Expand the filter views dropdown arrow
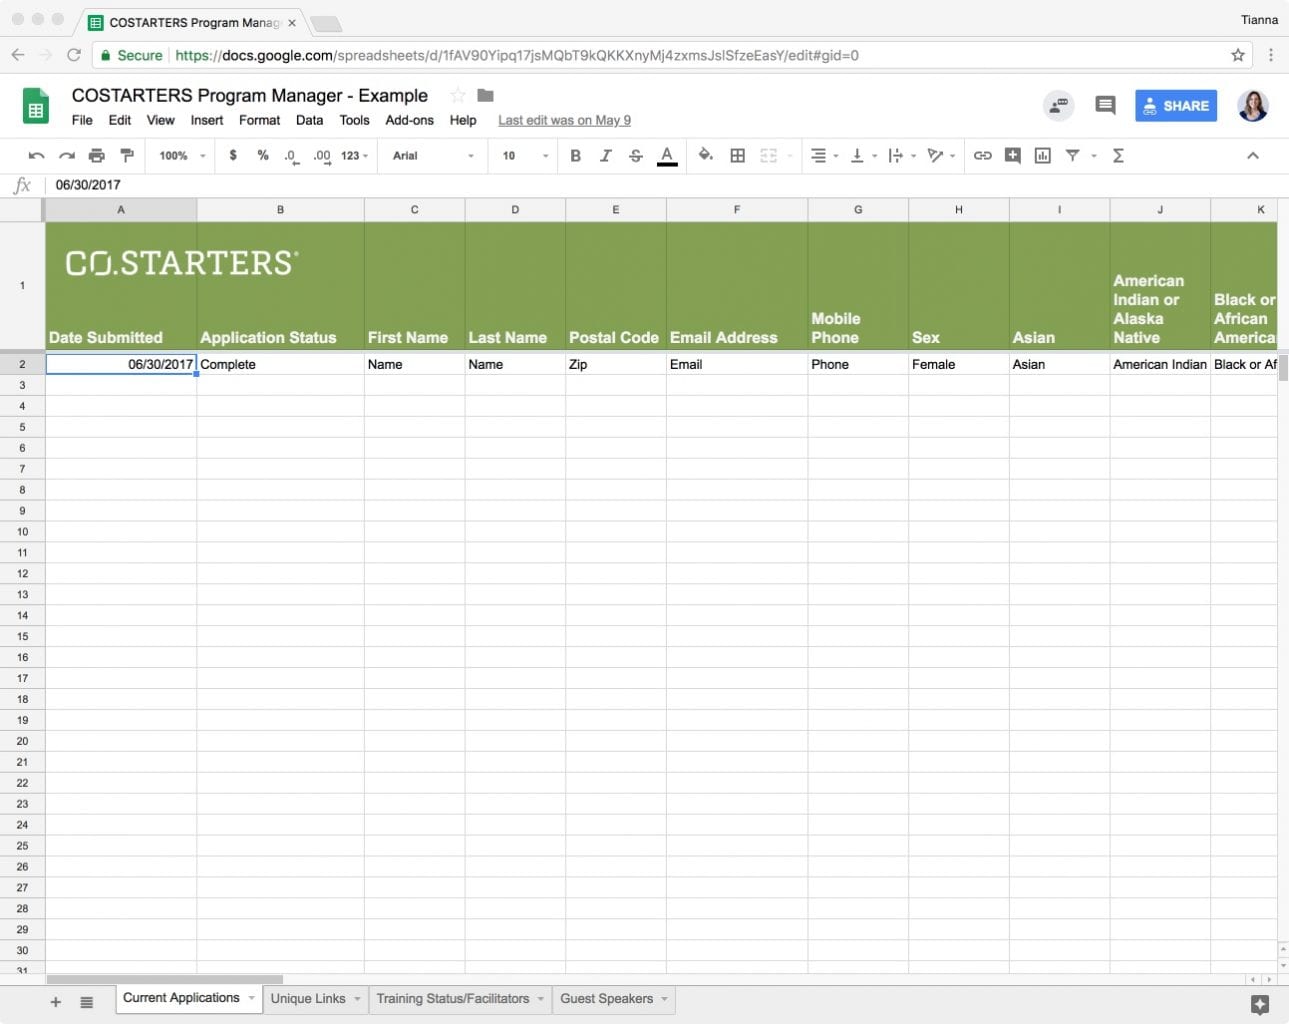Image resolution: width=1289 pixels, height=1024 pixels. 1094,156
